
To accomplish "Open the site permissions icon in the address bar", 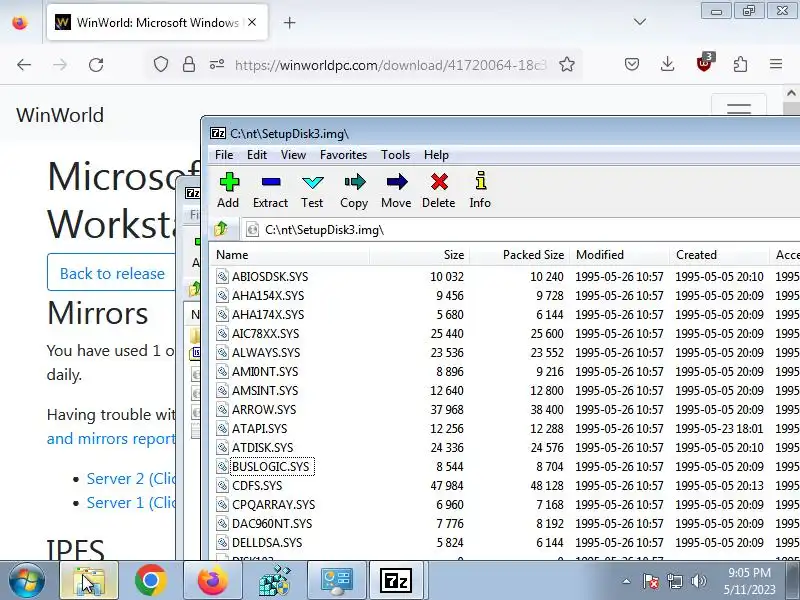I will [x=217, y=64].
